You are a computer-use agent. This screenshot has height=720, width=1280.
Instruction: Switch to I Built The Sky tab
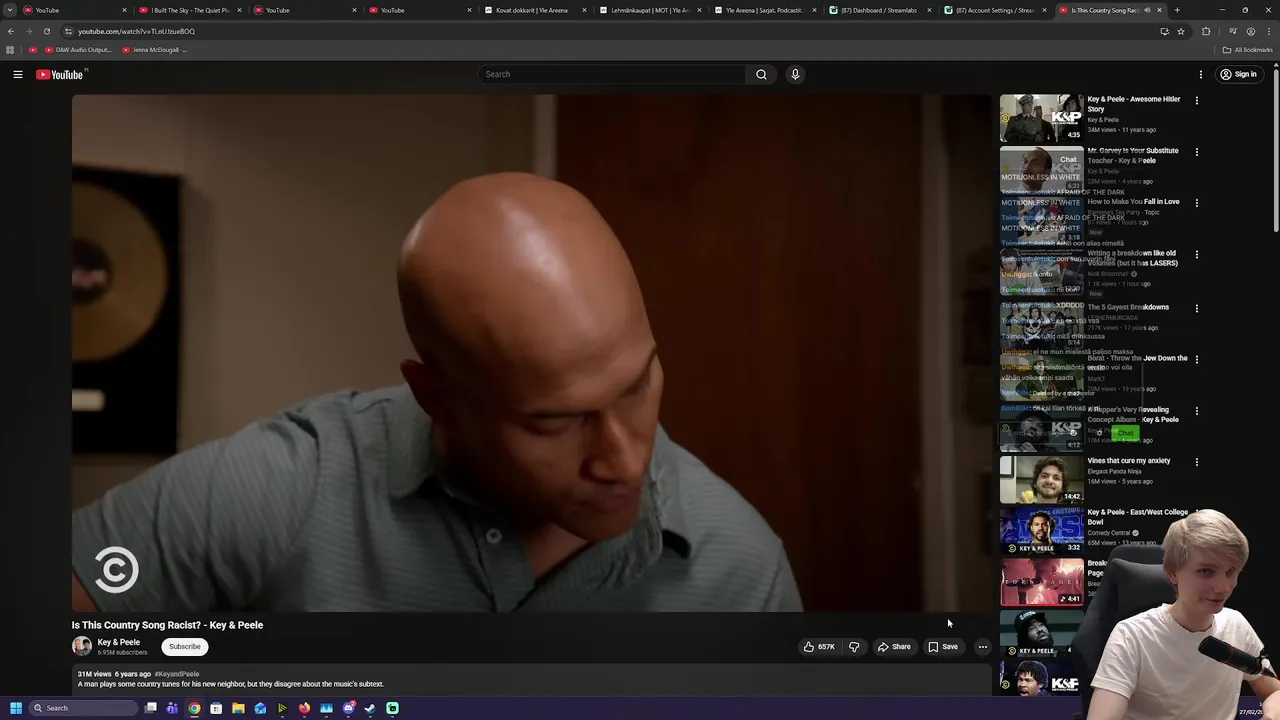191,10
